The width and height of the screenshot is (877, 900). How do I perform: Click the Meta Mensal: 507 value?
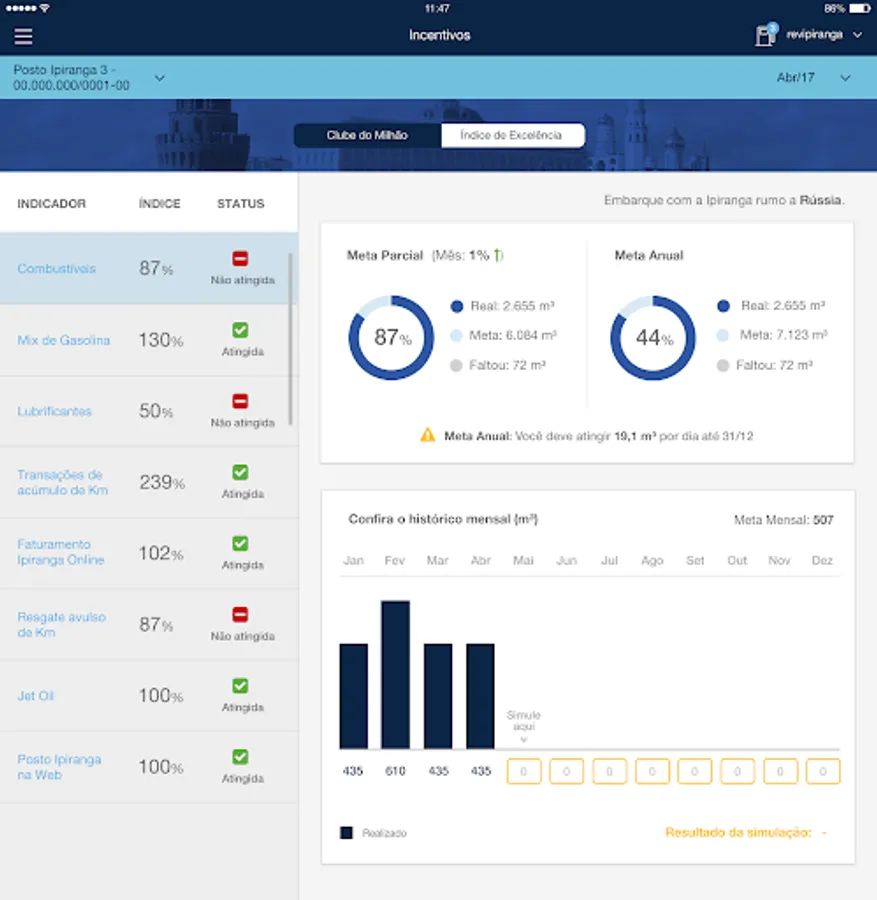coord(784,520)
